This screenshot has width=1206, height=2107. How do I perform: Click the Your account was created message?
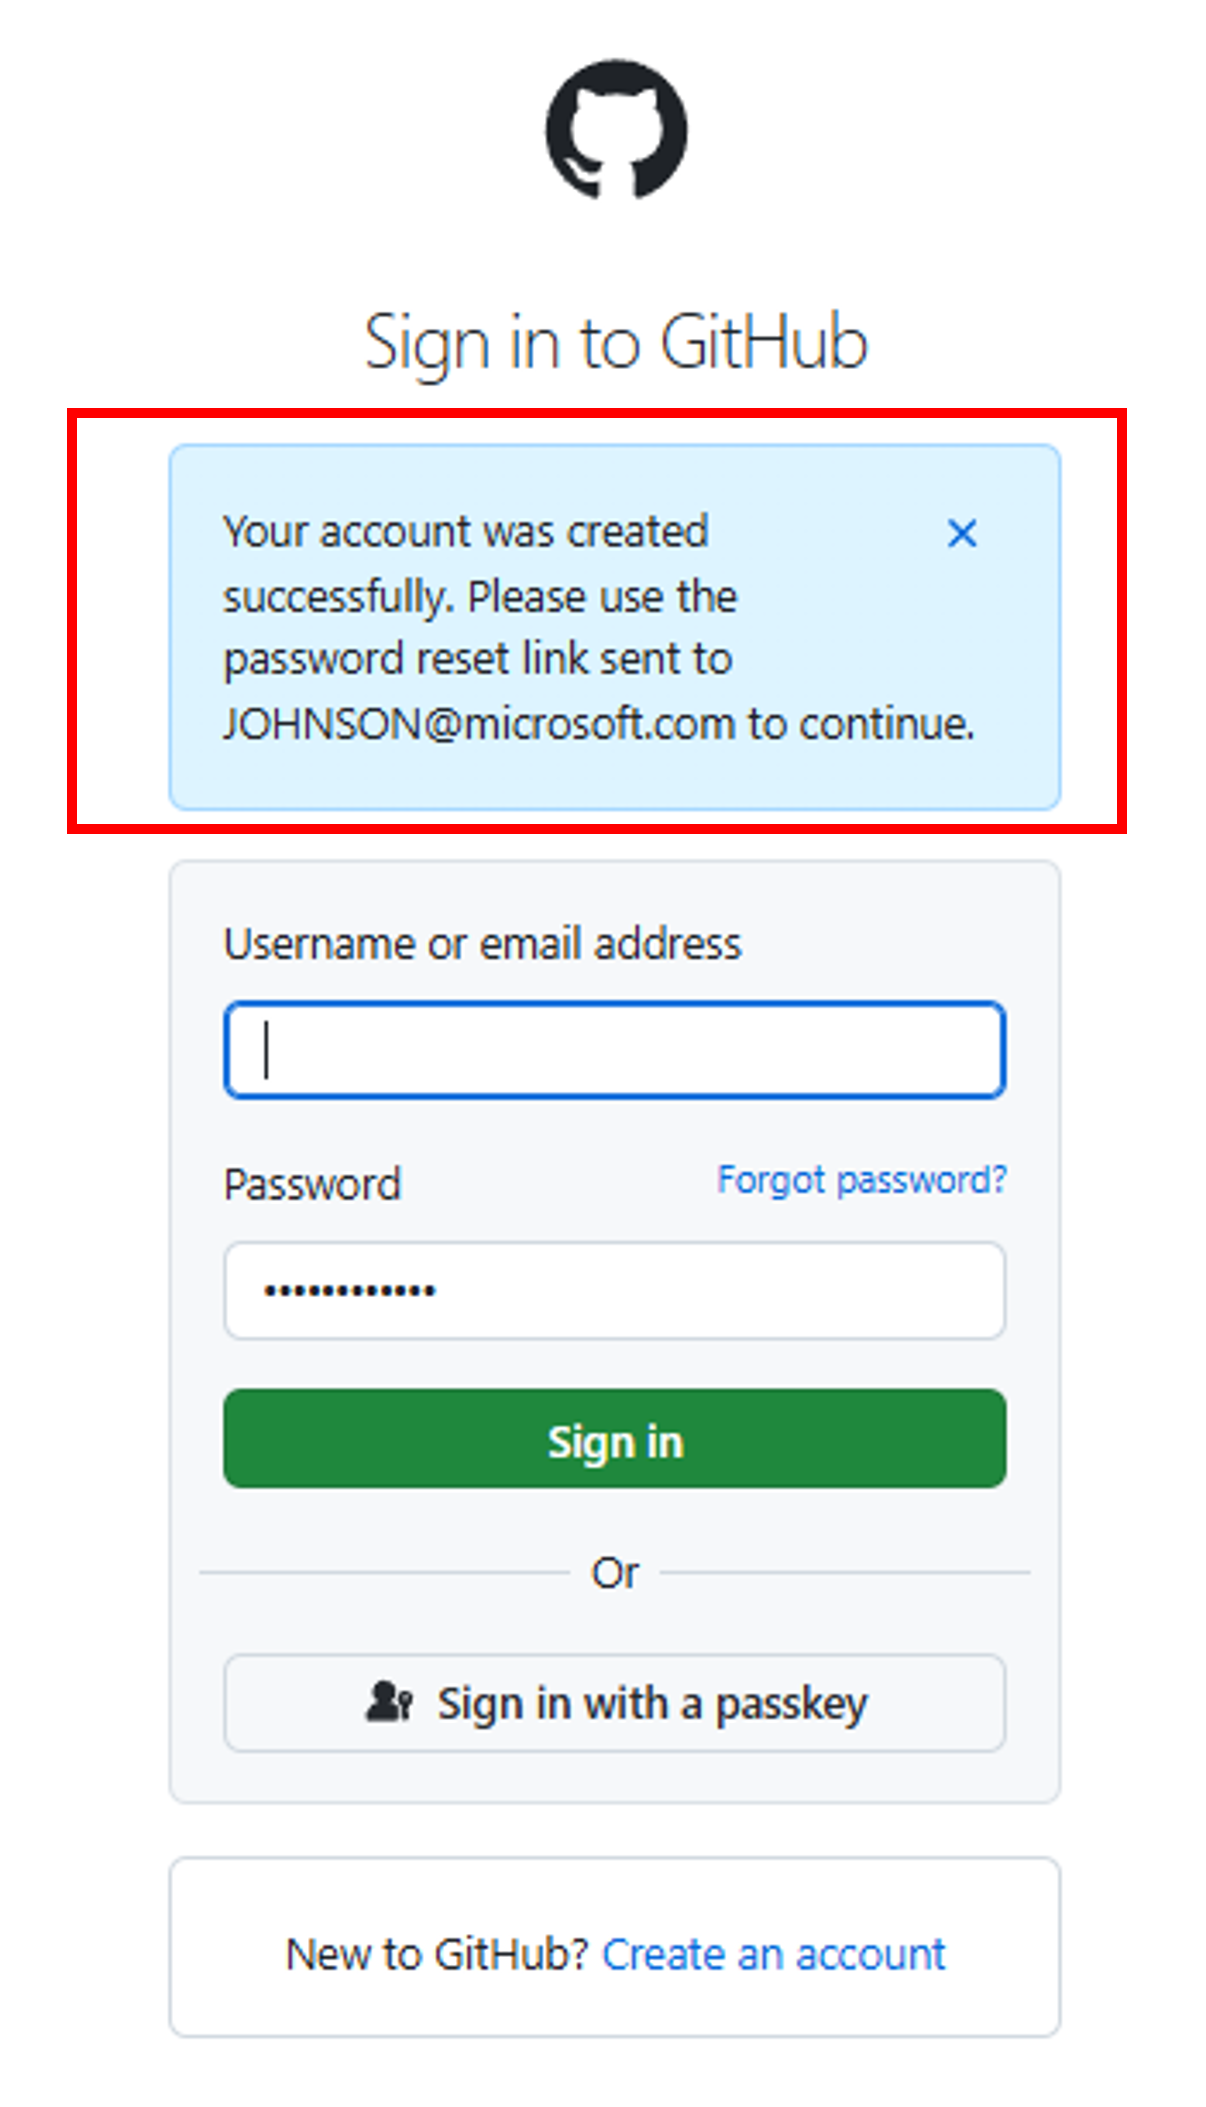tap(466, 532)
